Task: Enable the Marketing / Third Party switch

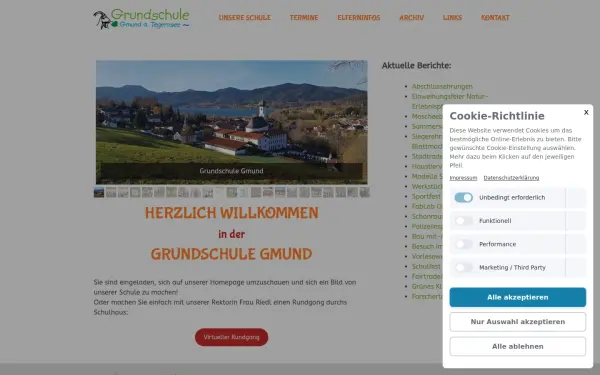Action: (x=463, y=267)
